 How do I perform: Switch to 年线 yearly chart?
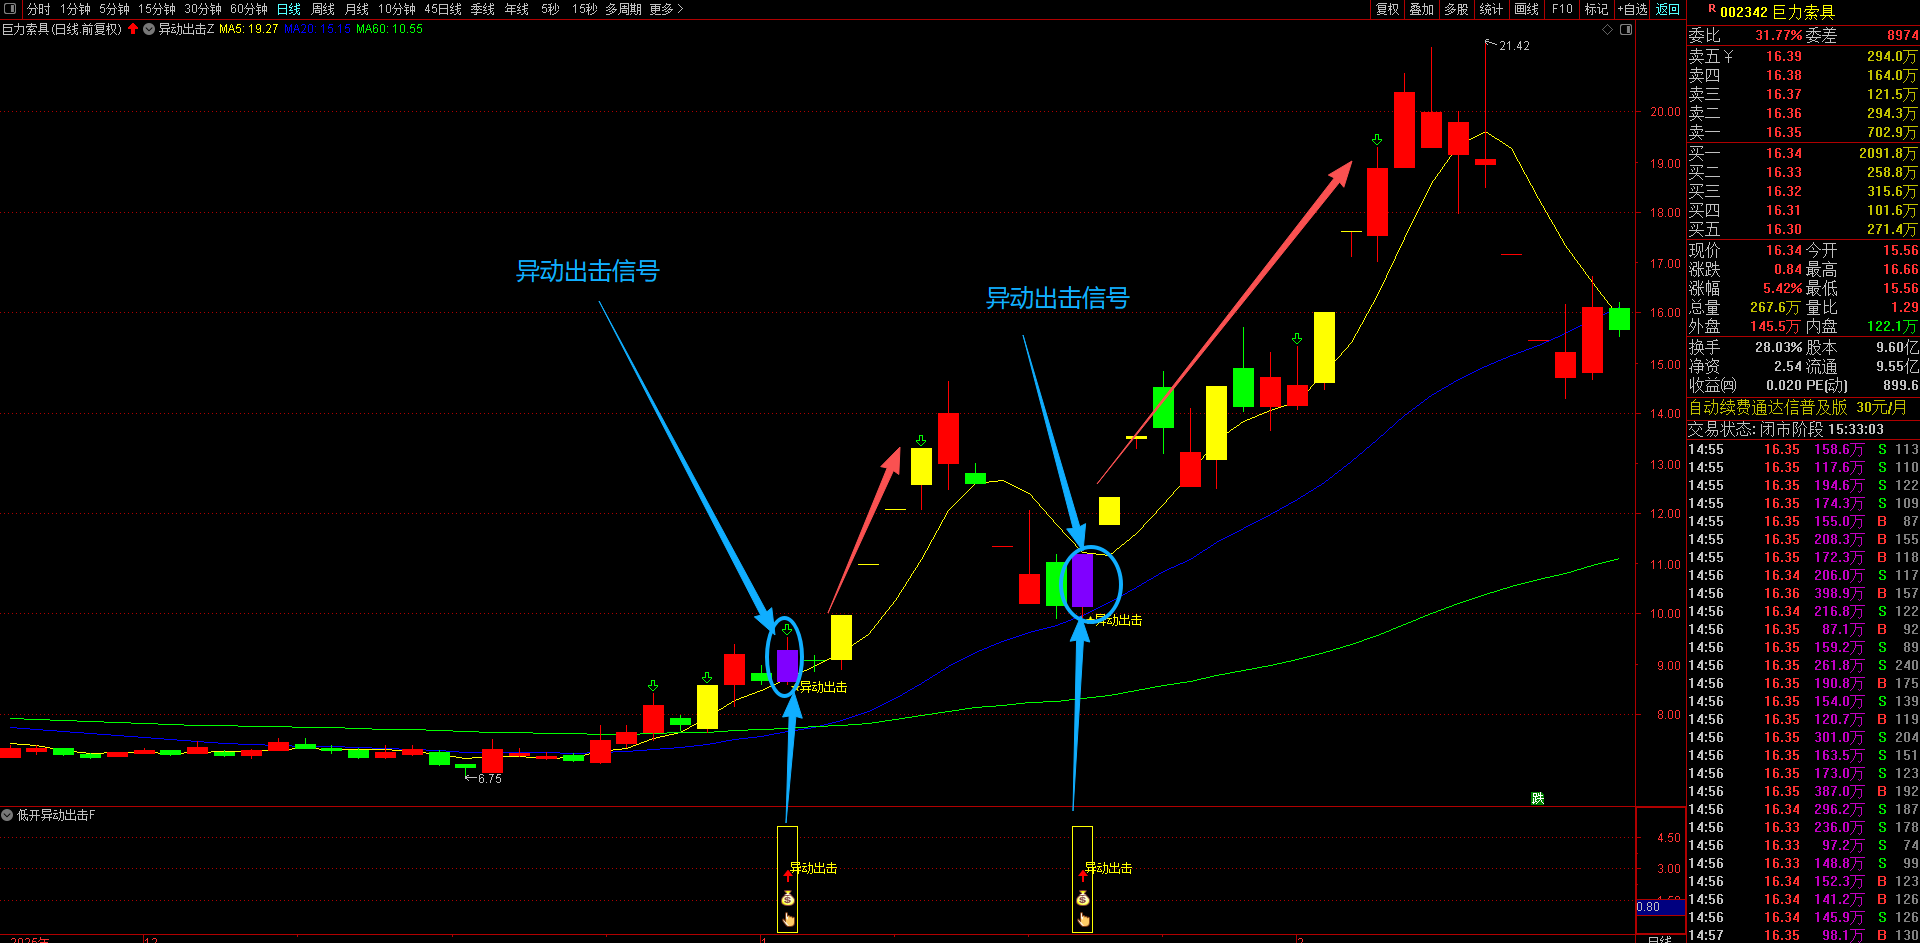tap(517, 9)
